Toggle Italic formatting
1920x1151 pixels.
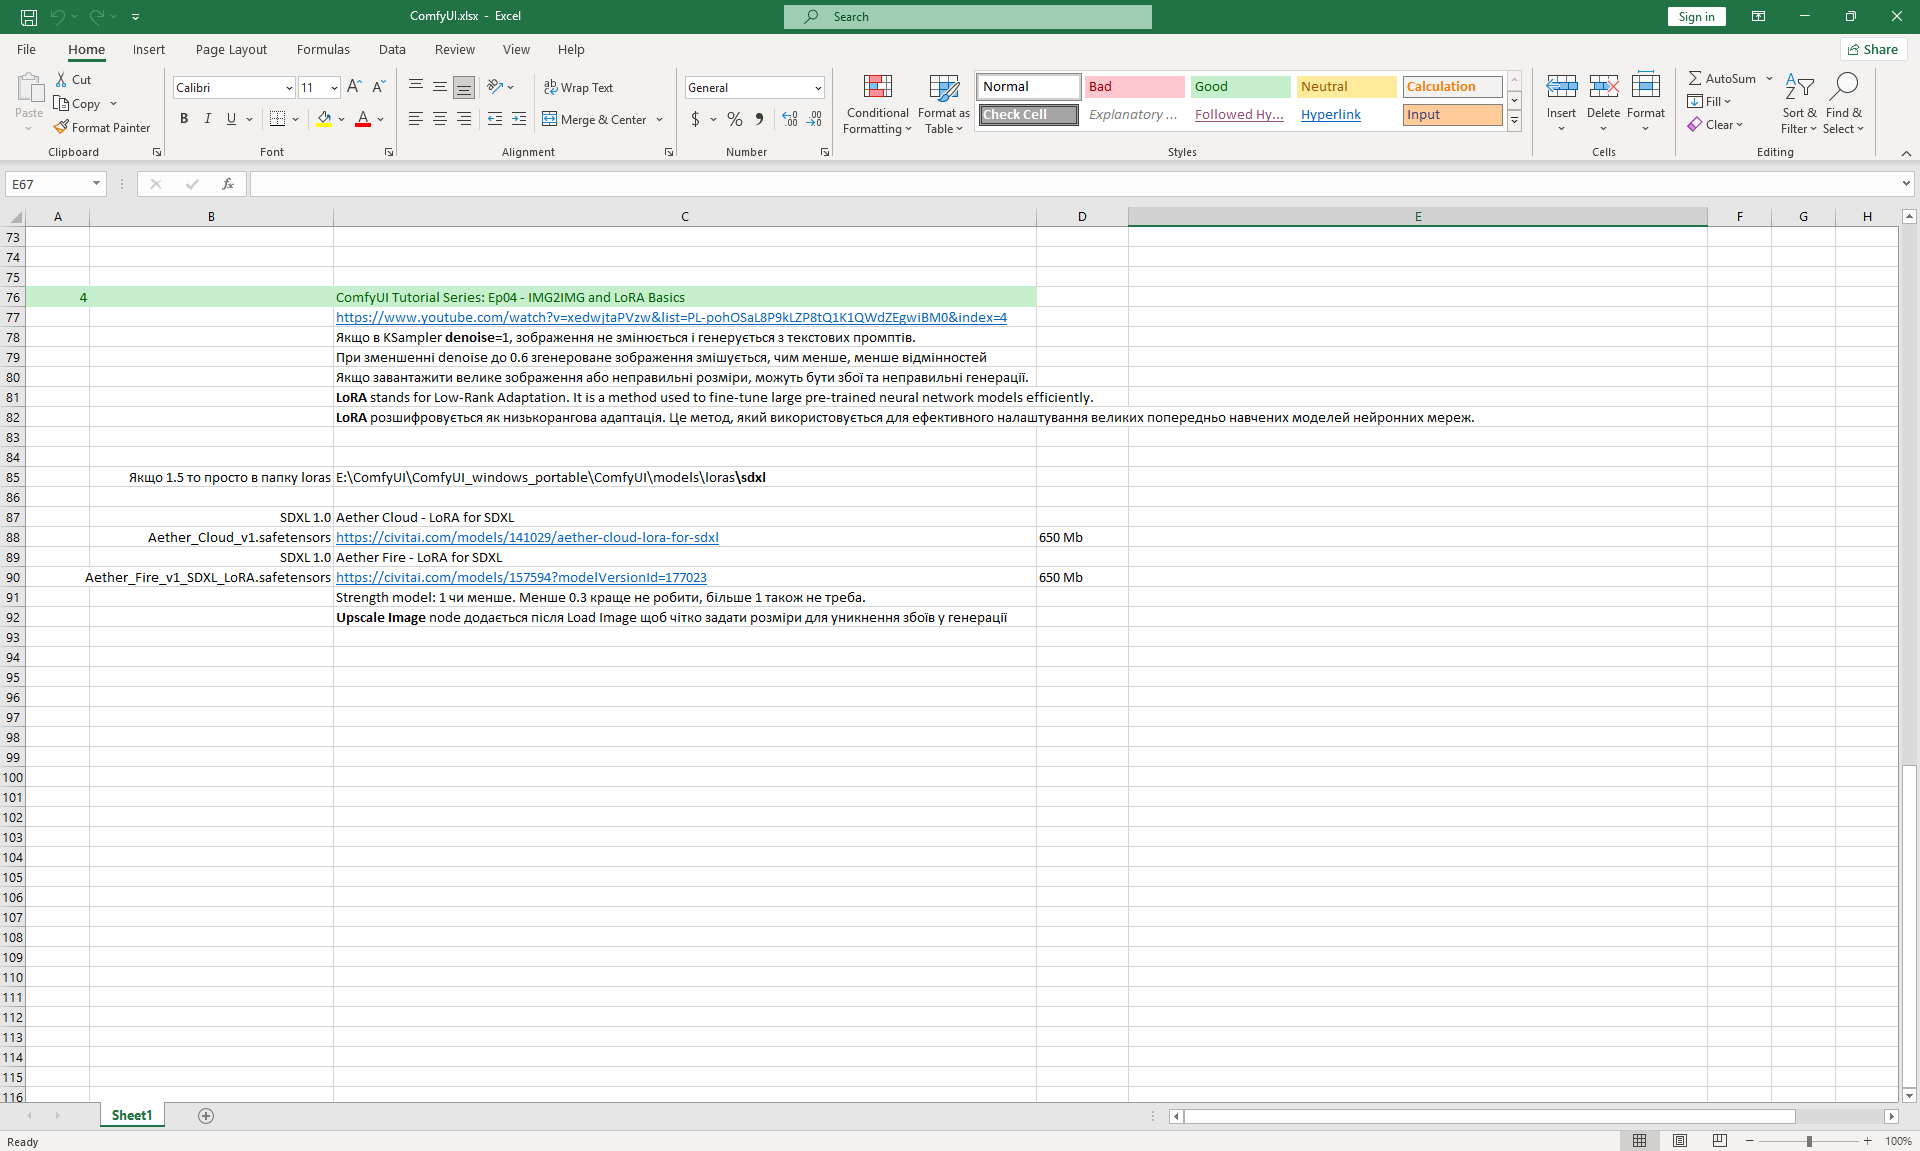pyautogui.click(x=208, y=119)
